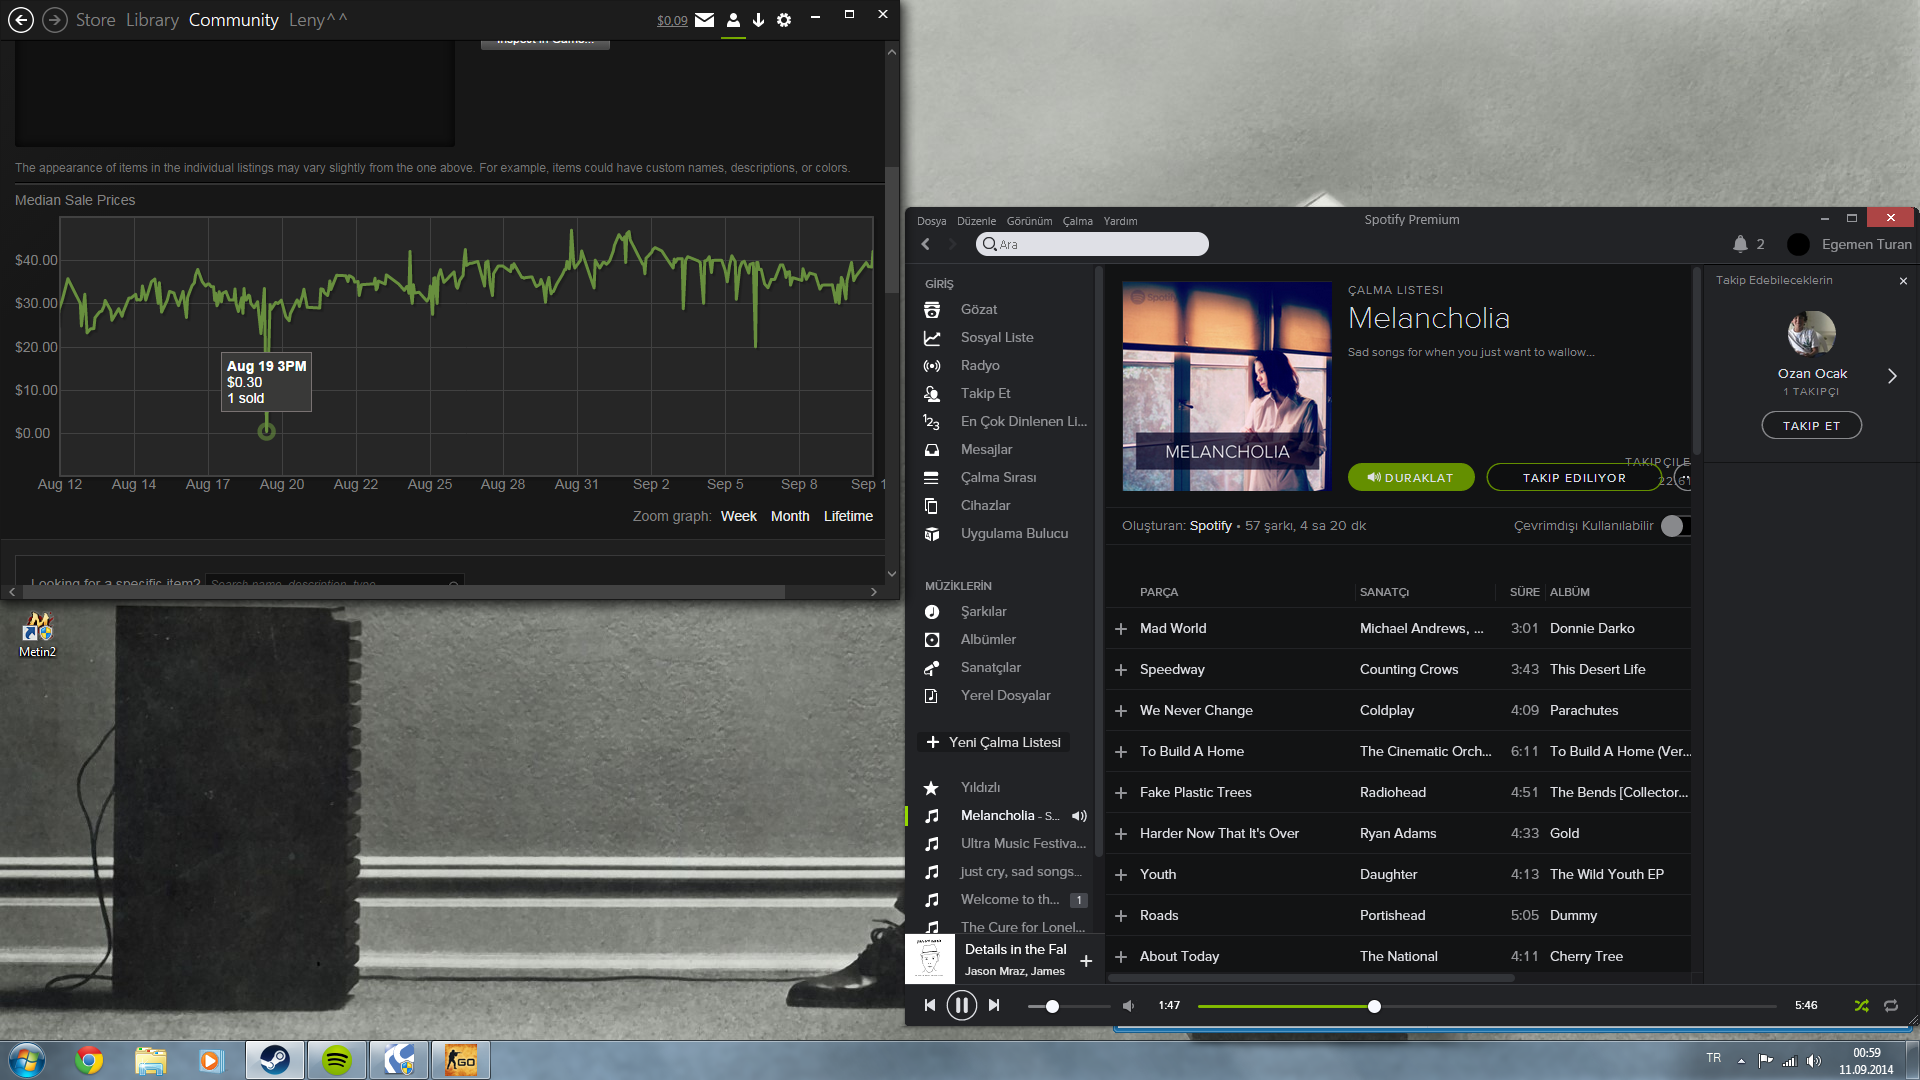The height and width of the screenshot is (1080, 1920).
Task: Follow Ozan Ocak with TAKİP ET
Action: (1811, 426)
